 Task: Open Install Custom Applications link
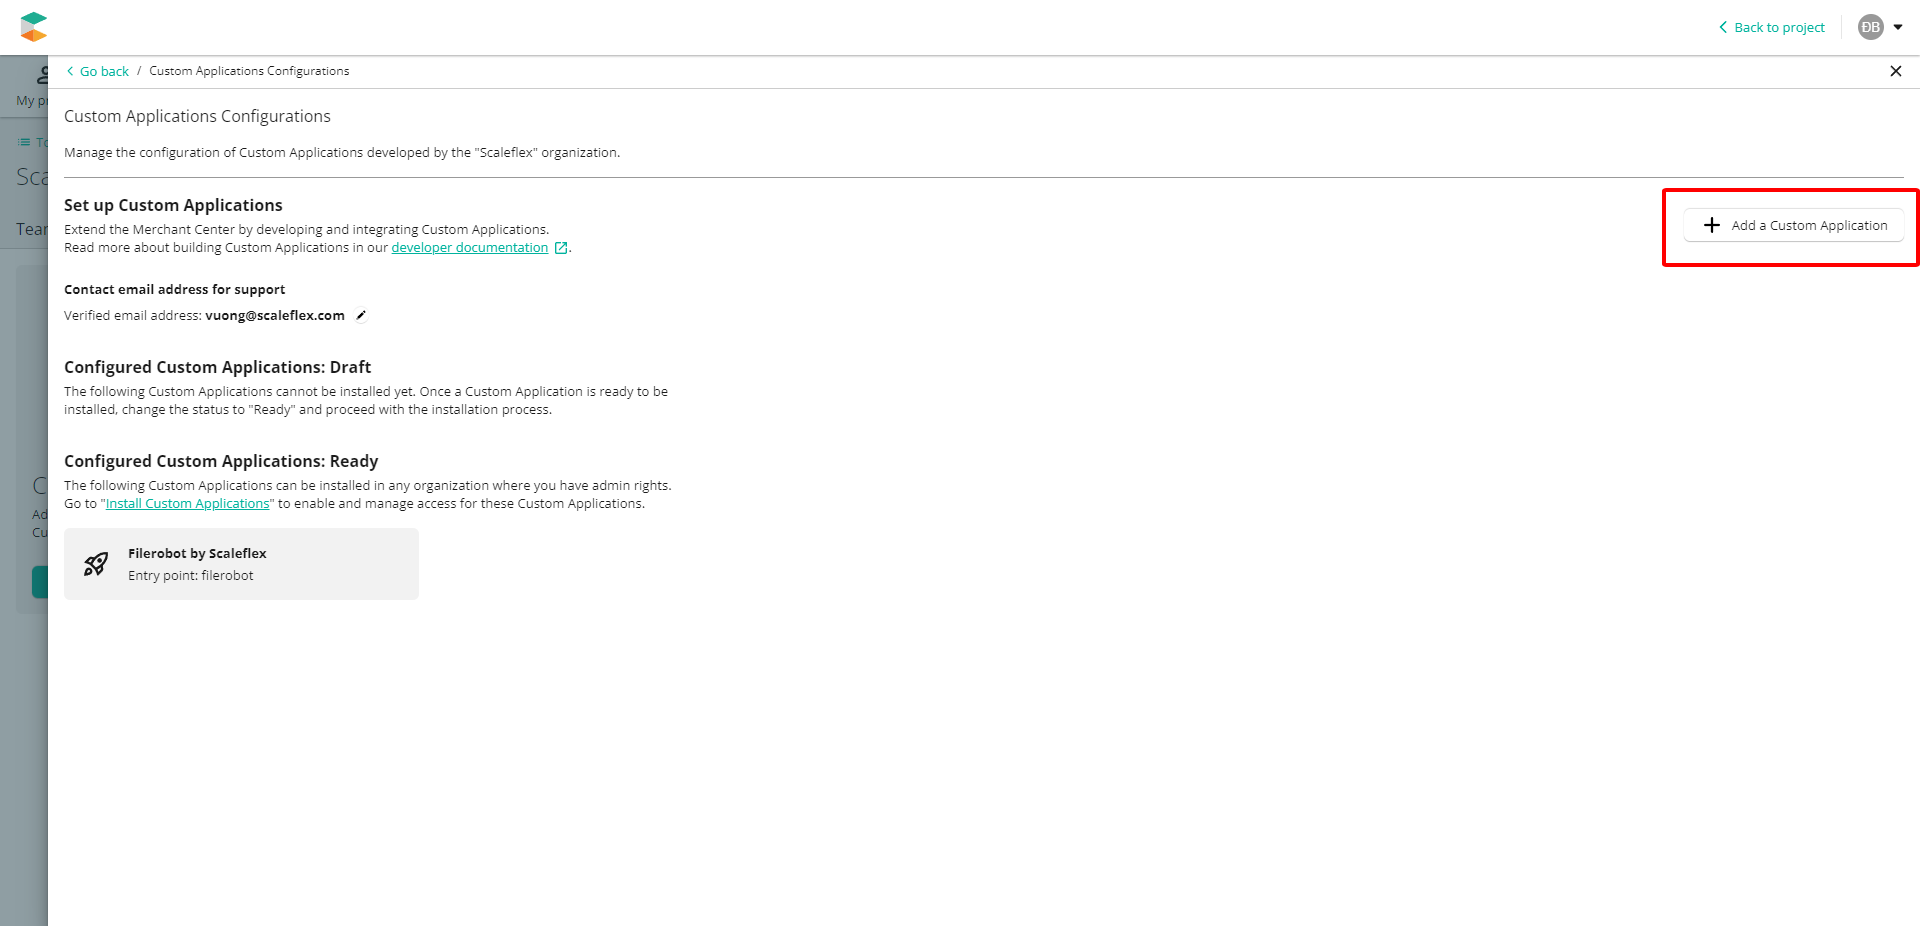[x=188, y=504]
